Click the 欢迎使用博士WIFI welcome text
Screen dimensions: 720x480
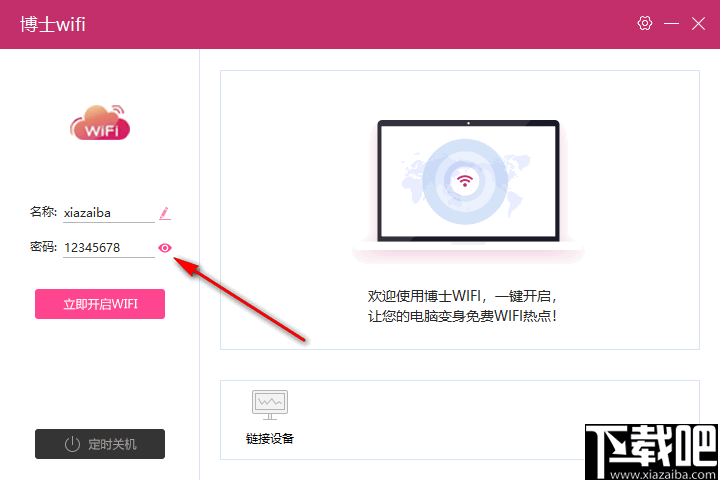462,296
